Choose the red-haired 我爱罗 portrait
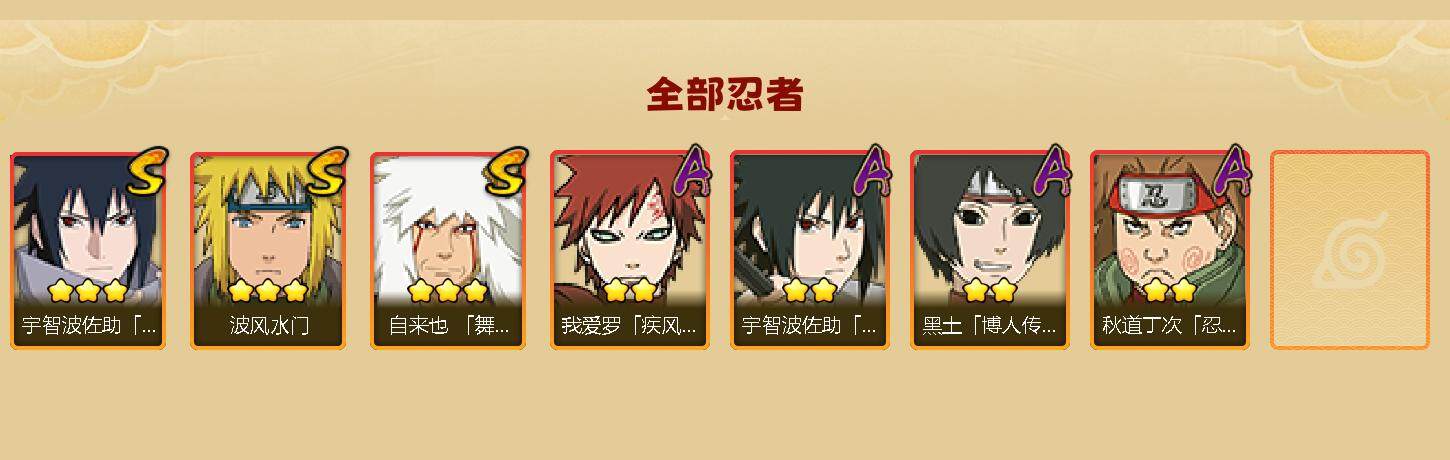This screenshot has height=460, width=1450. (x=628, y=231)
